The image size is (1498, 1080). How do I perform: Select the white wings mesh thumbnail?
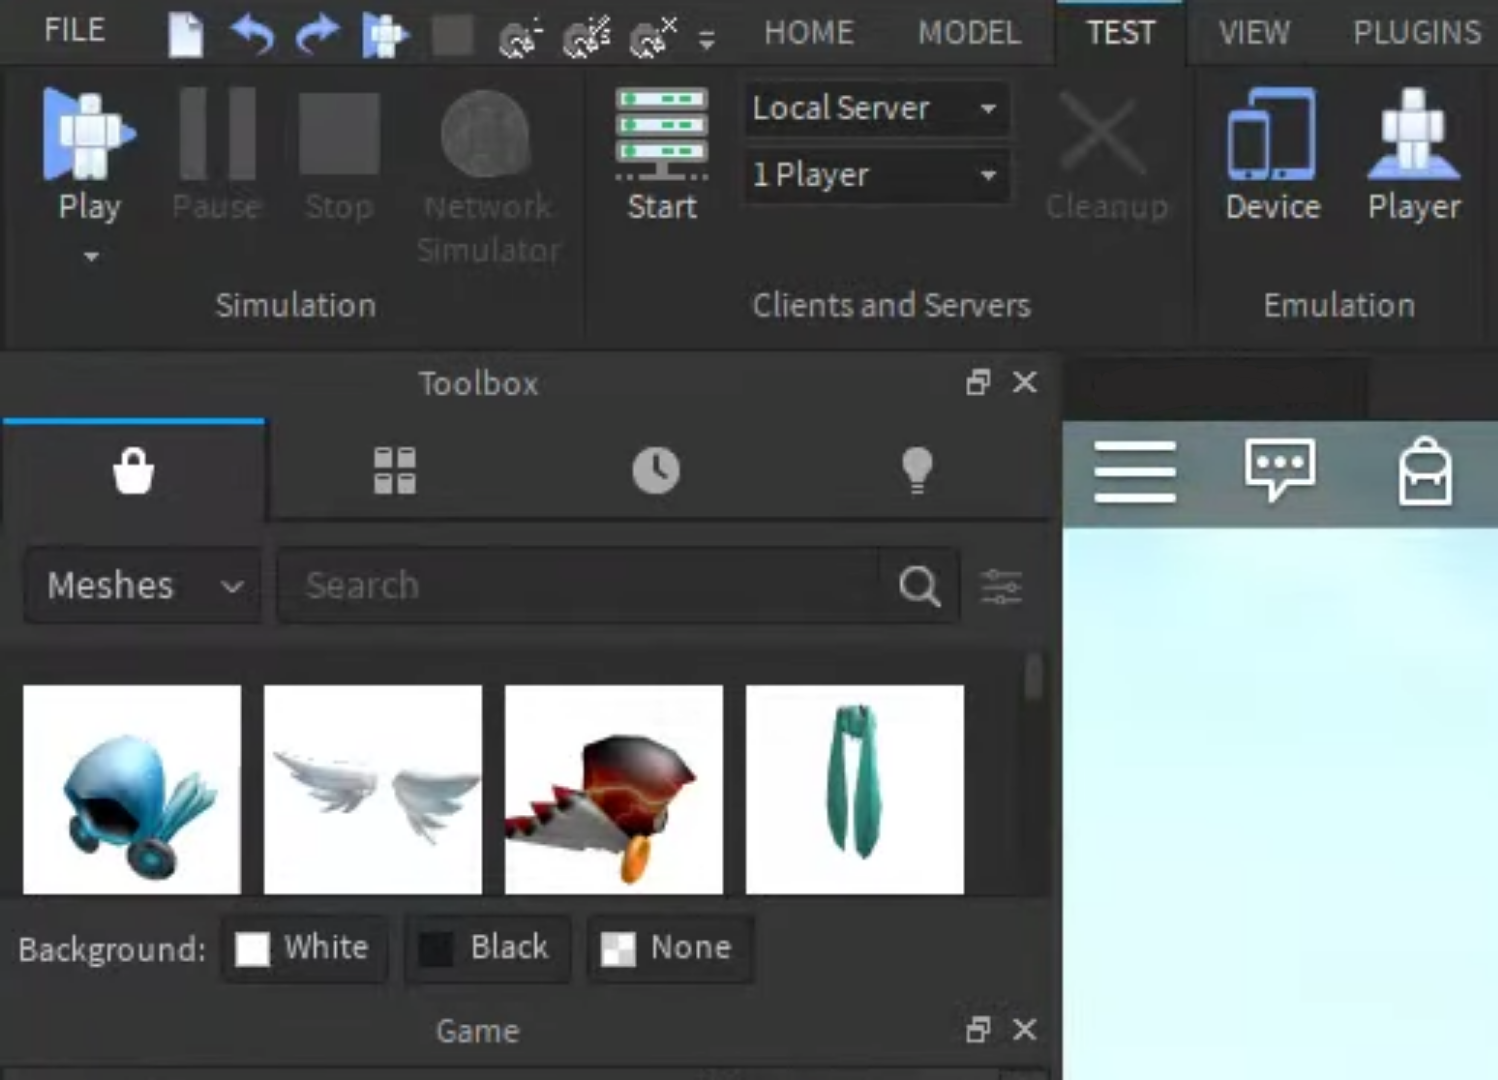tap(373, 789)
